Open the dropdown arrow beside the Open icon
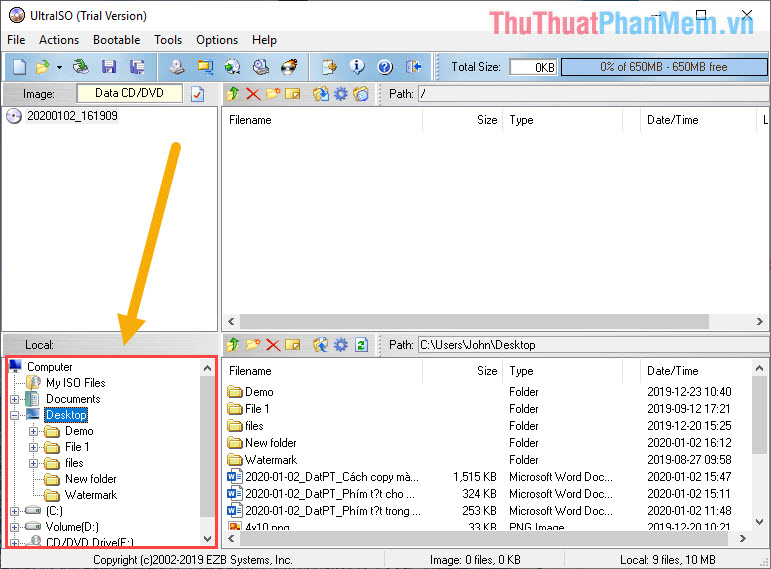 coord(59,67)
